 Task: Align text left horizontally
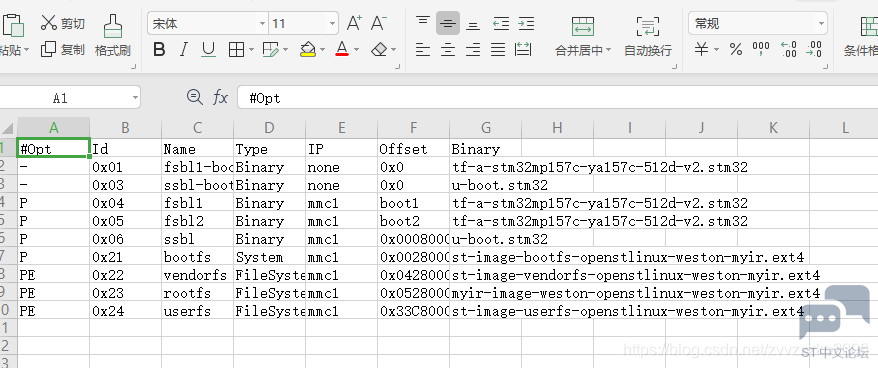click(423, 50)
